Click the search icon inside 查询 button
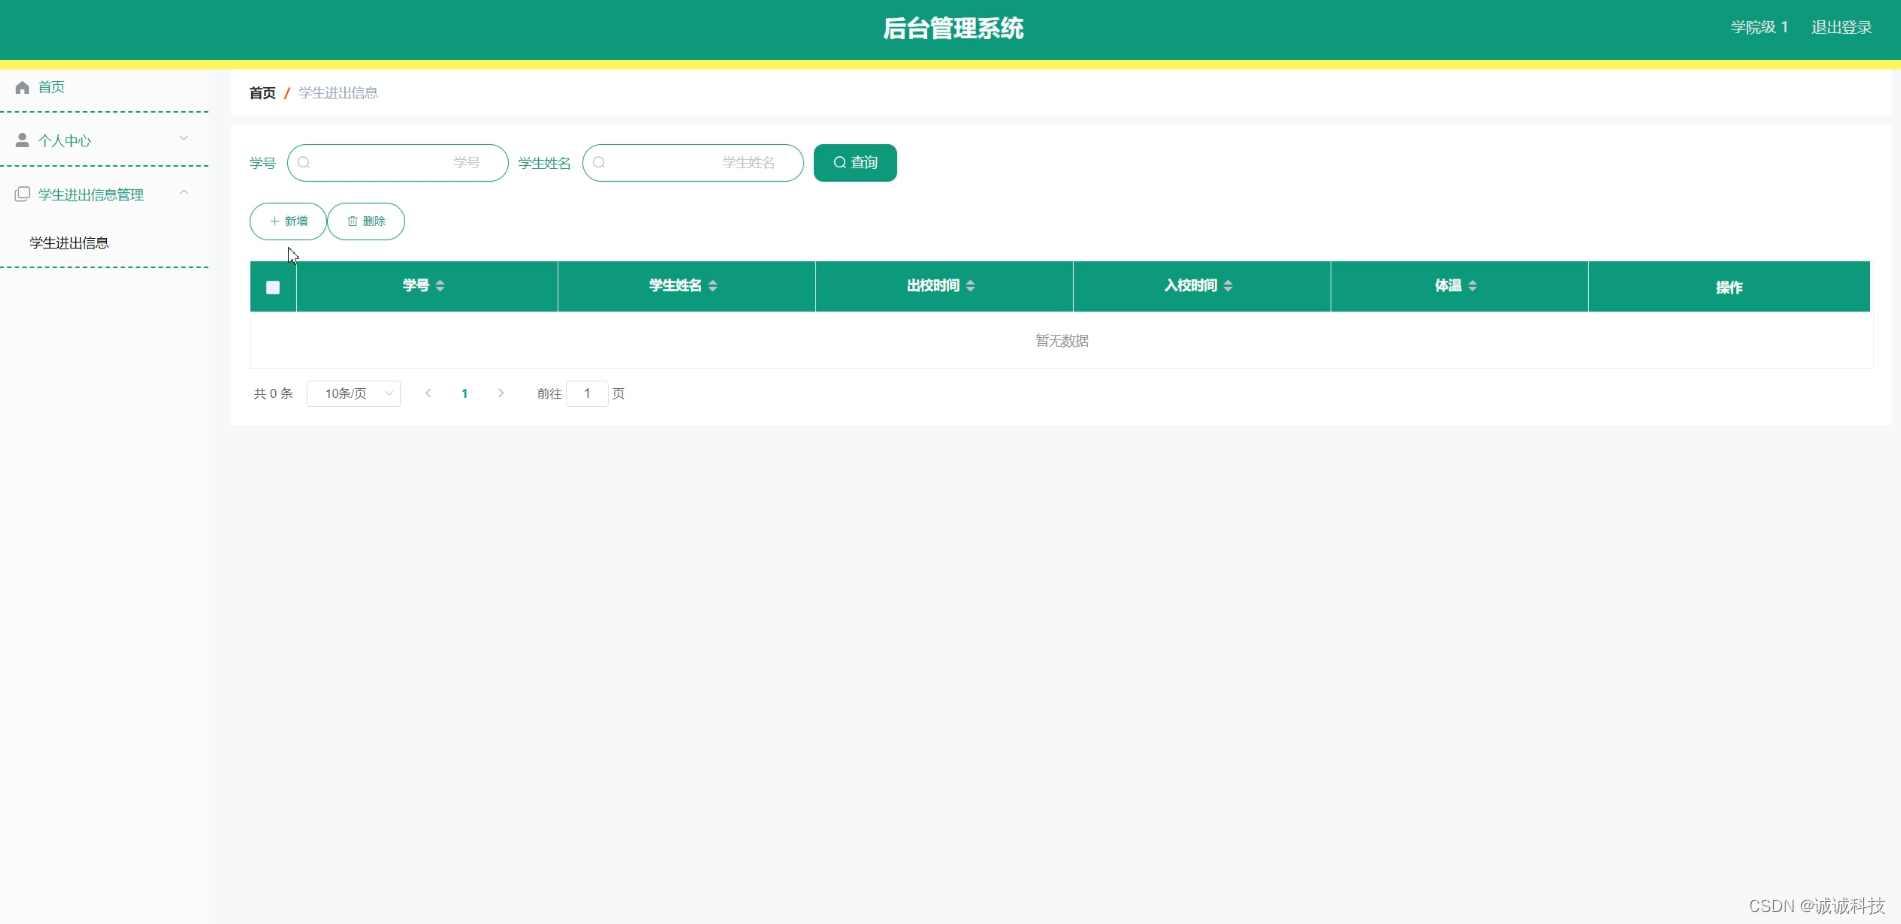The width and height of the screenshot is (1901, 924). (x=840, y=162)
